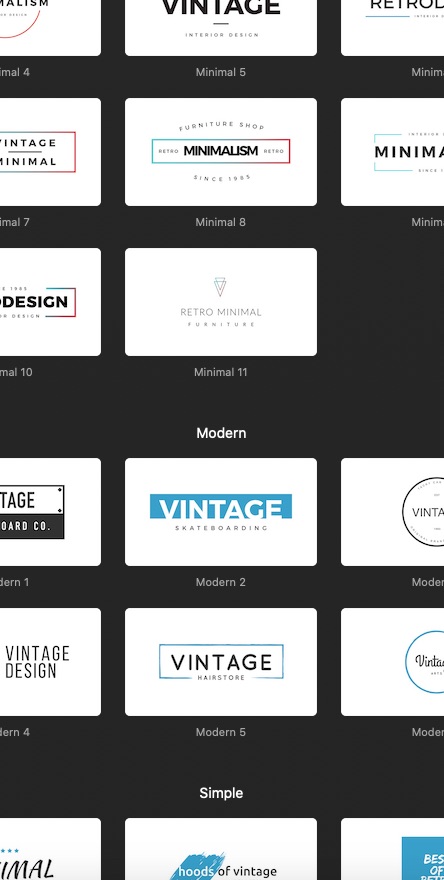The height and width of the screenshot is (880, 444).
Task: Choose the Minimal 11 Retro Minimal triangle logo
Action: point(221,302)
